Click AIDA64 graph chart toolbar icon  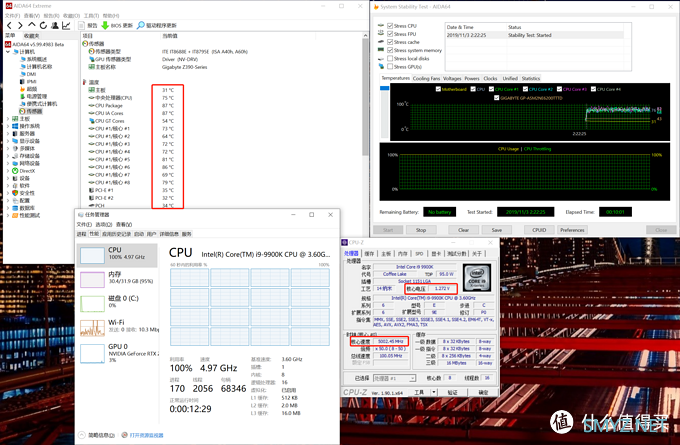[x=66, y=26]
